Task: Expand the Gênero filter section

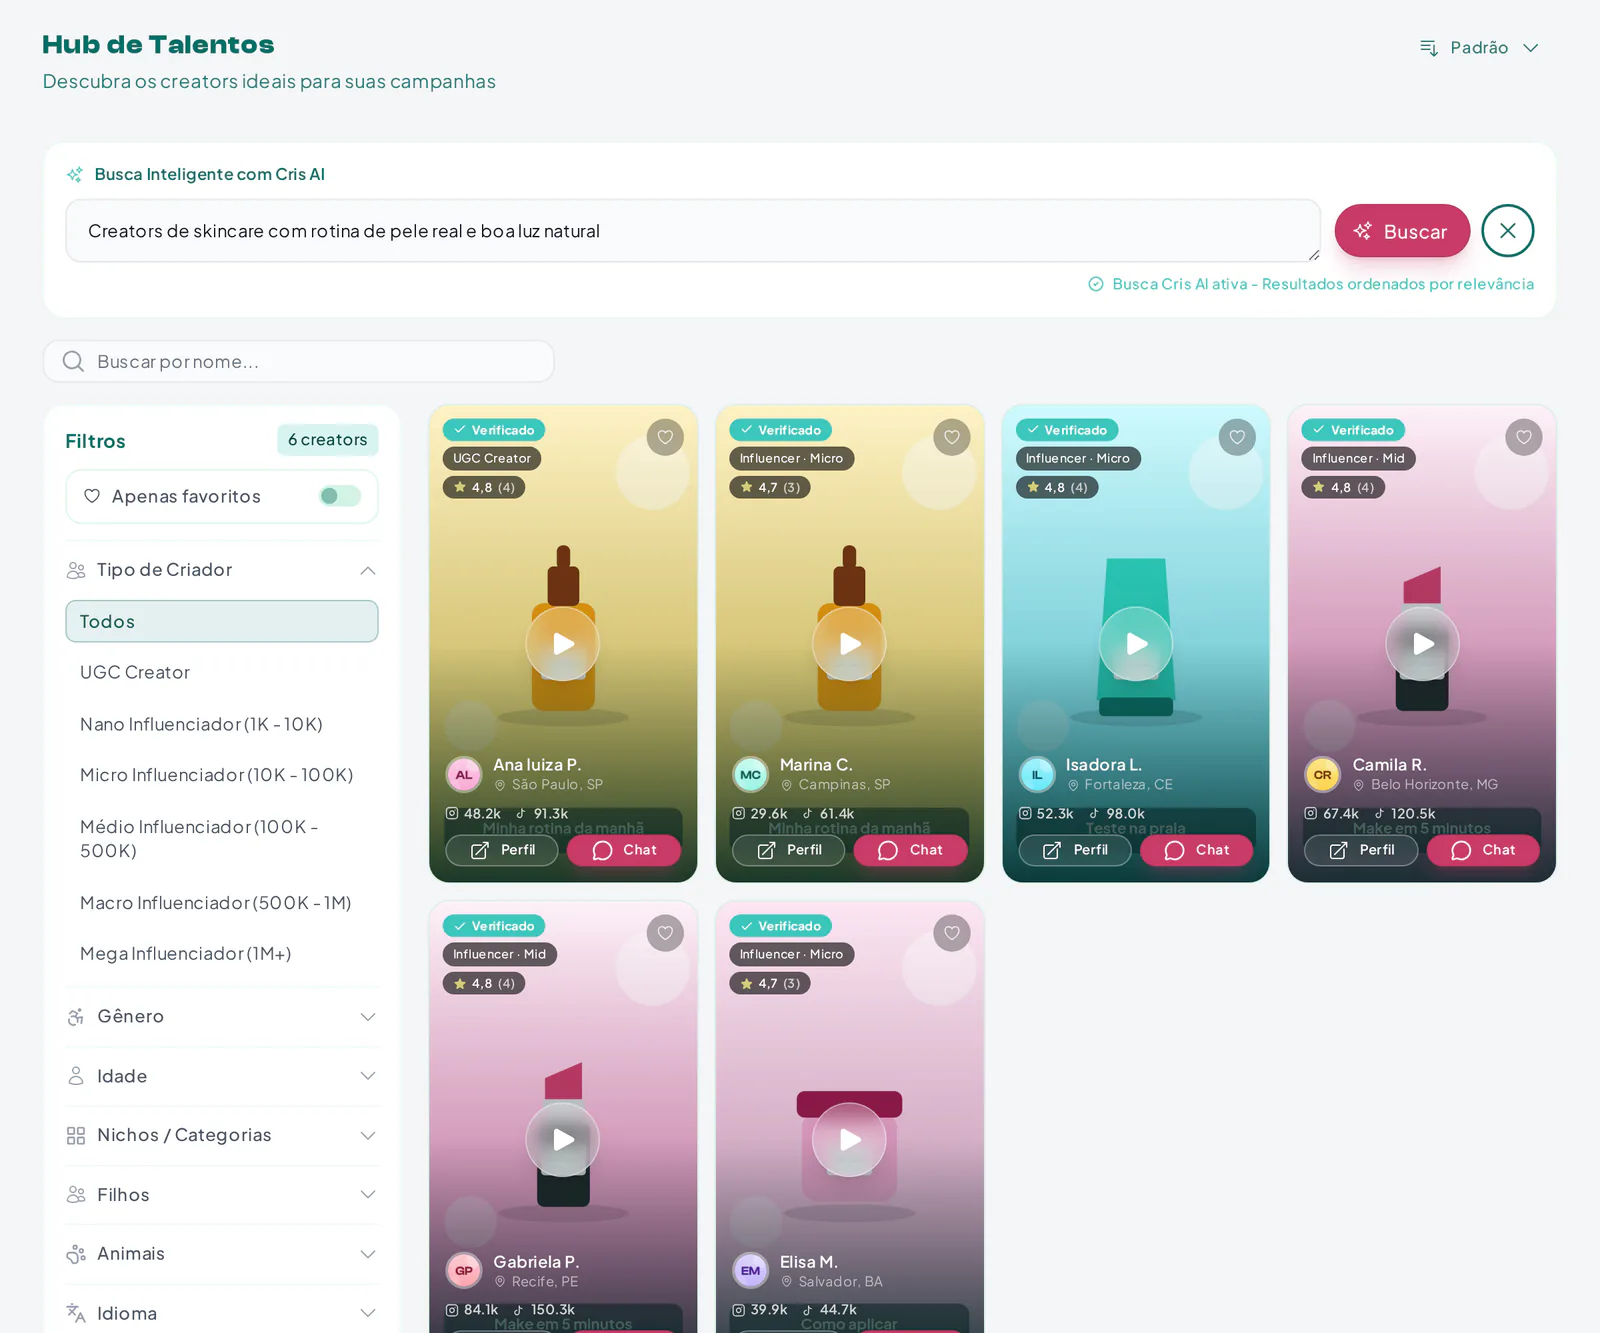Action: [x=222, y=1016]
